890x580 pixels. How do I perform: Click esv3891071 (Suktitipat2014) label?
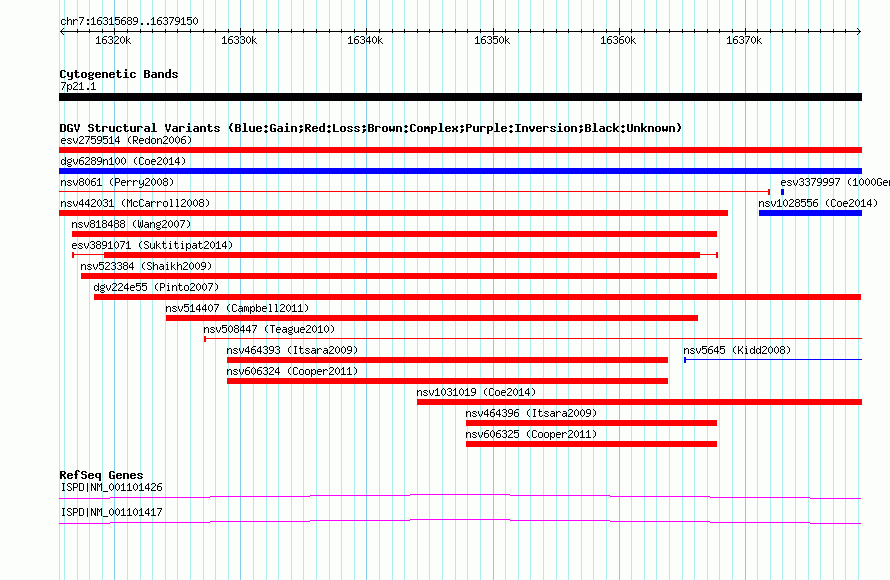(152, 245)
